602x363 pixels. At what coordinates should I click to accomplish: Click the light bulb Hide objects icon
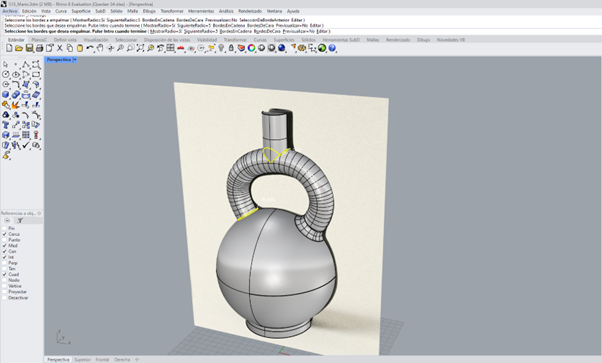coord(221,48)
